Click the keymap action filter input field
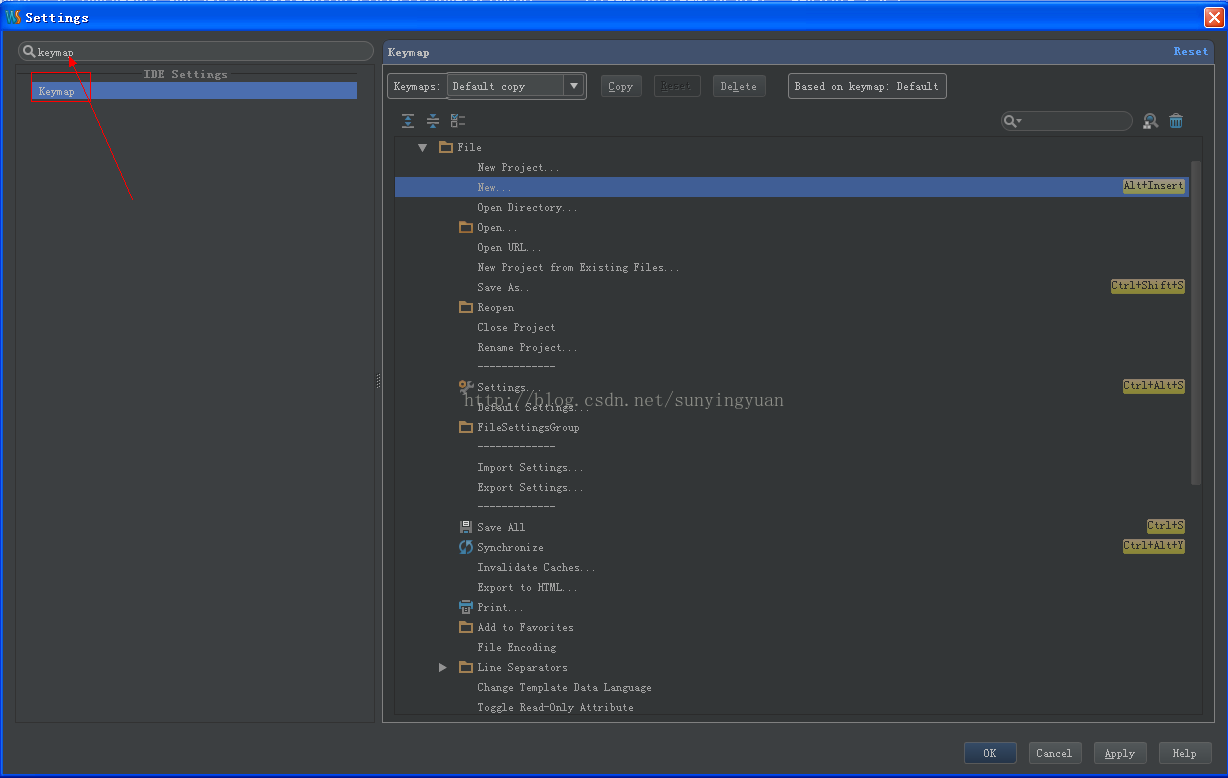Image resolution: width=1228 pixels, height=778 pixels. (x=1067, y=121)
